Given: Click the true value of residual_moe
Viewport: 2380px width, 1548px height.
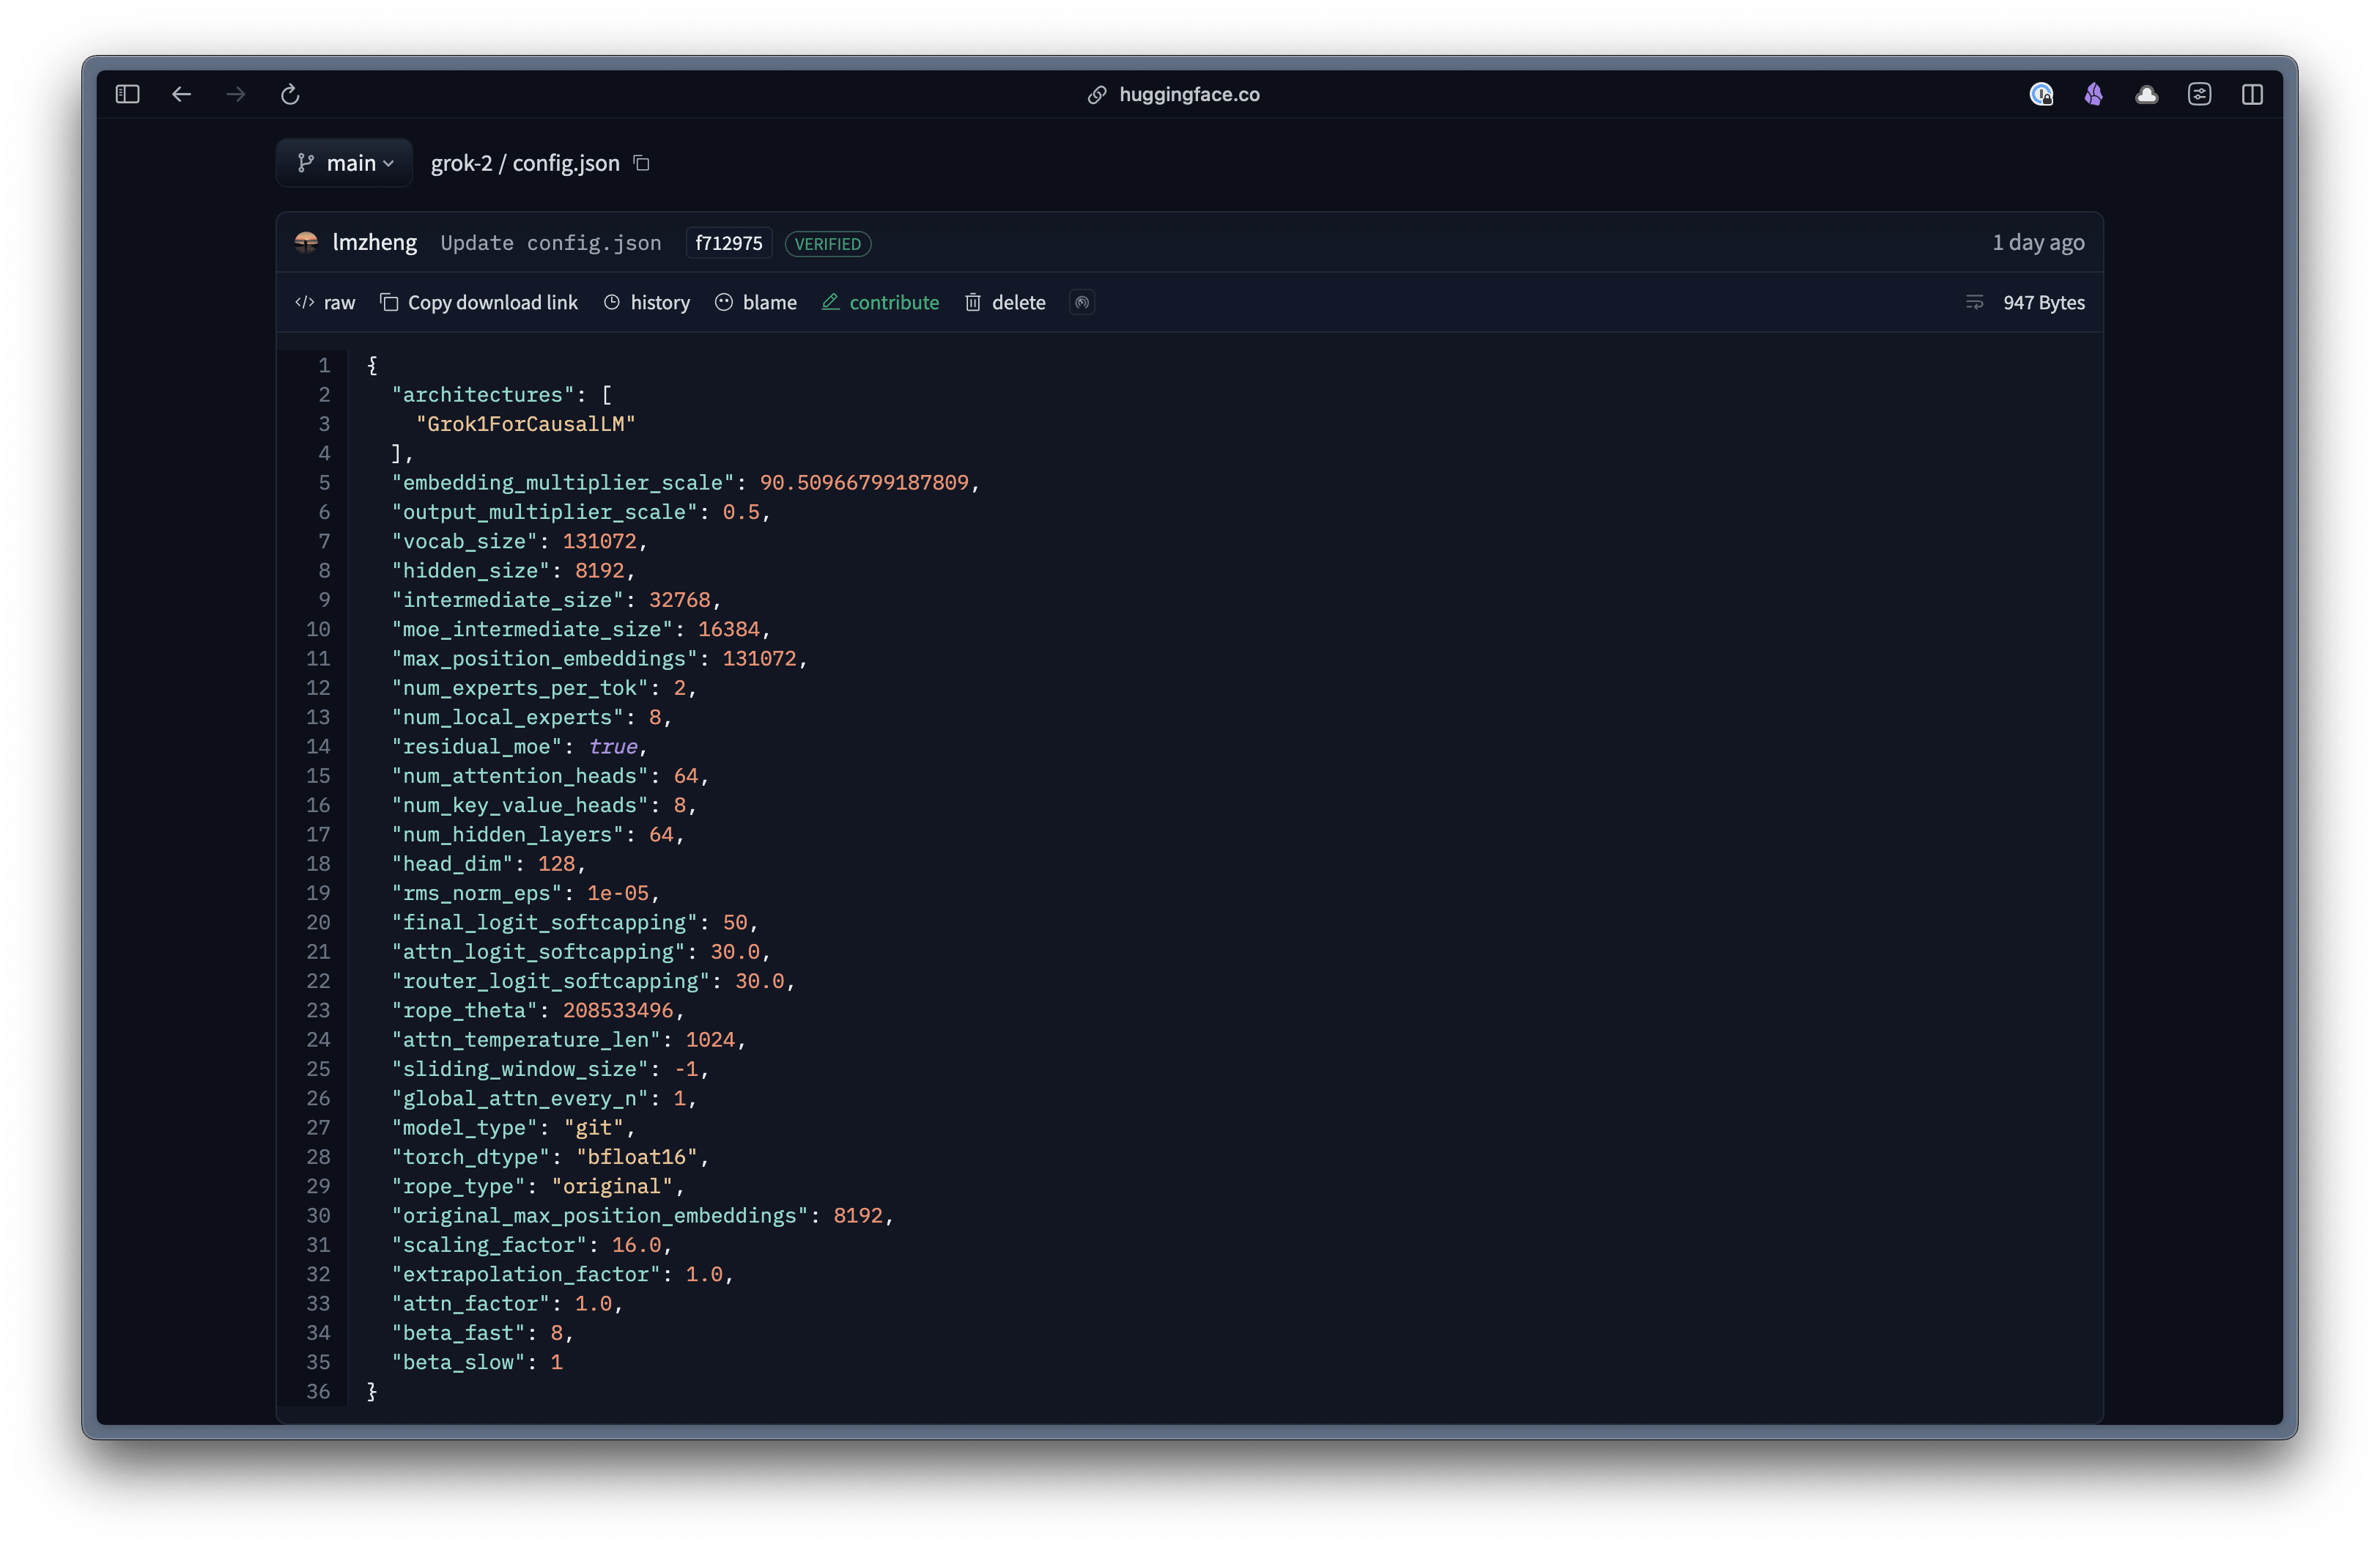Looking at the screenshot, I should click(613, 746).
